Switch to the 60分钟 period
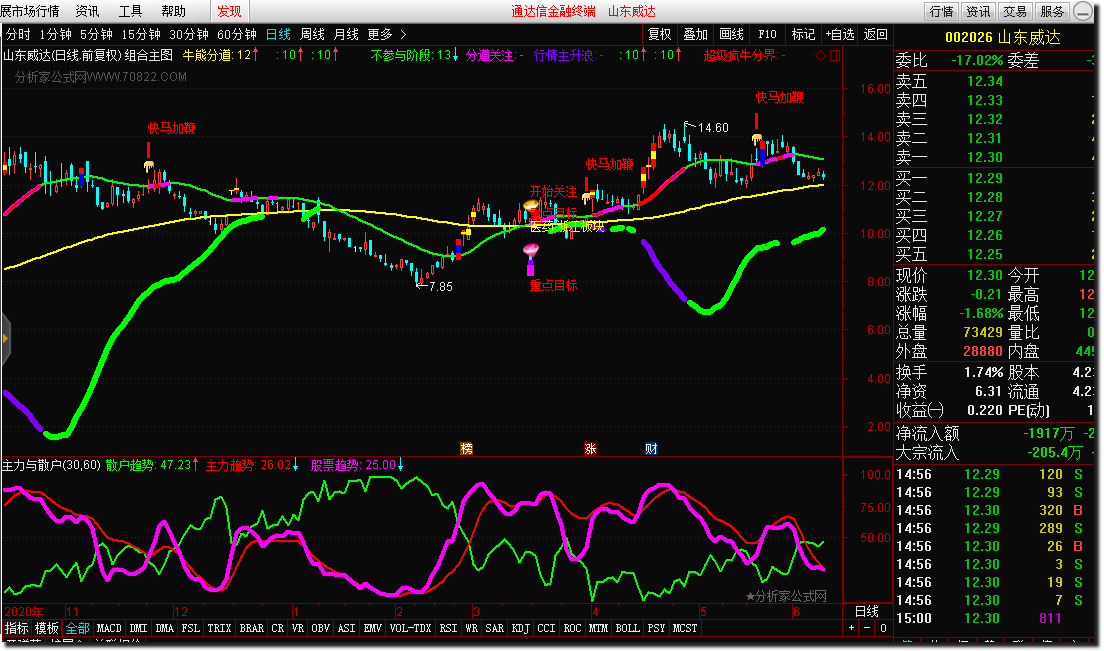The height and width of the screenshot is (651, 1104). point(237,34)
